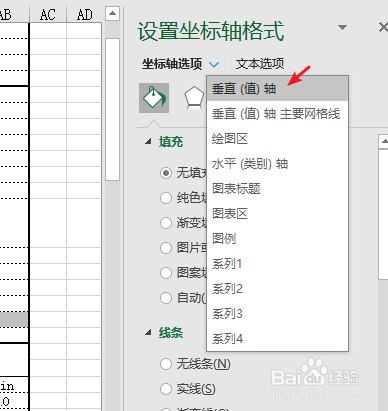Click the worksheet scrollbar up arrow
388x411 pixels.
pyautogui.click(x=112, y=14)
